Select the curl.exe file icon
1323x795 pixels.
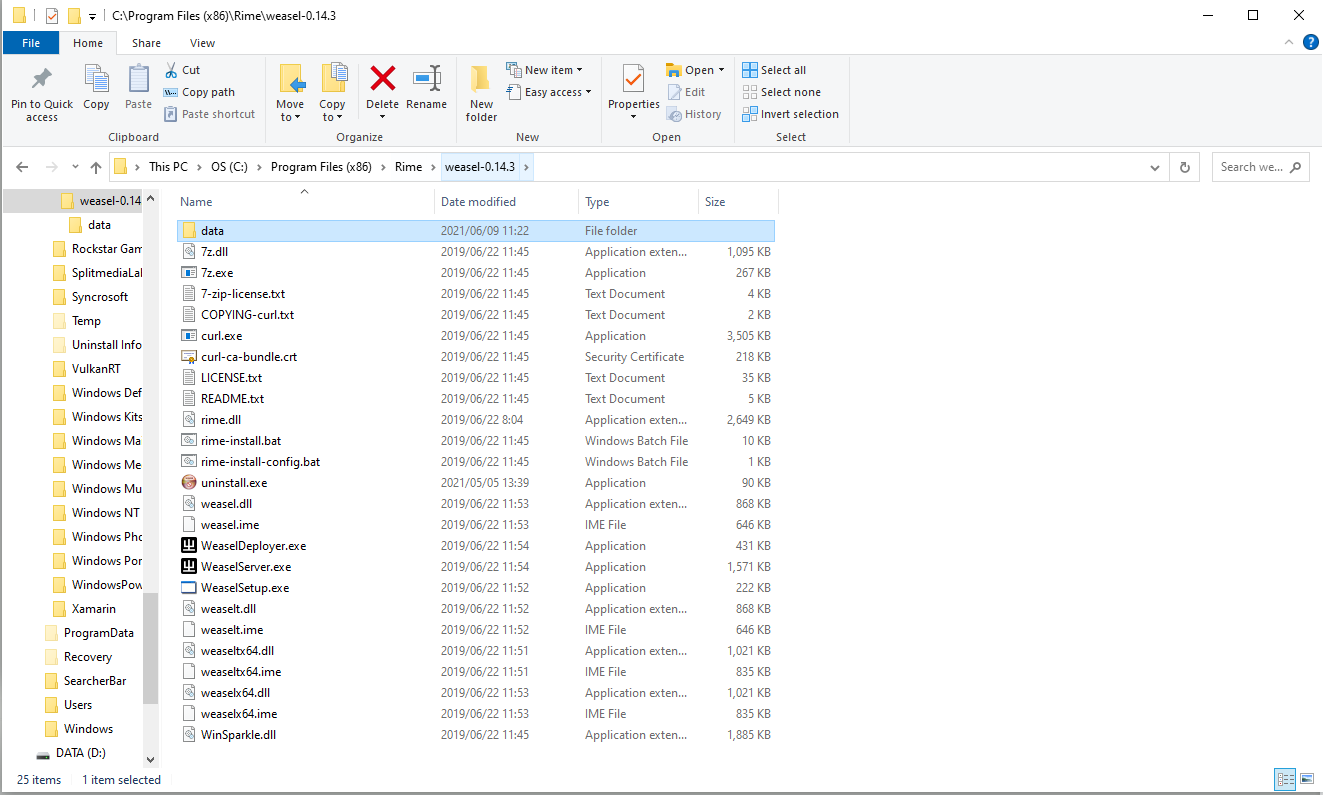pyautogui.click(x=190, y=336)
